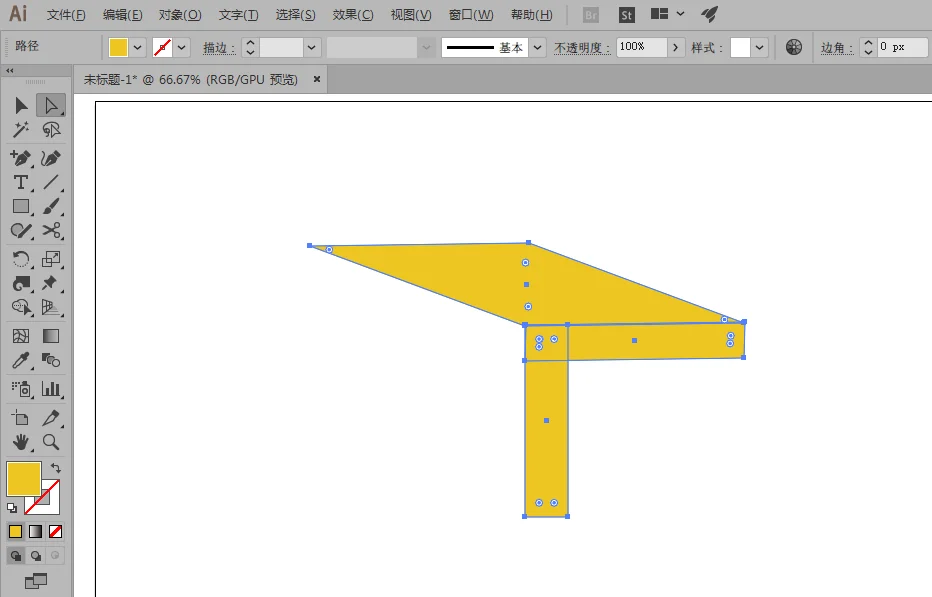This screenshot has height=597, width=932.
Task: Reset to default fill and stroke
Action: (x=12, y=508)
